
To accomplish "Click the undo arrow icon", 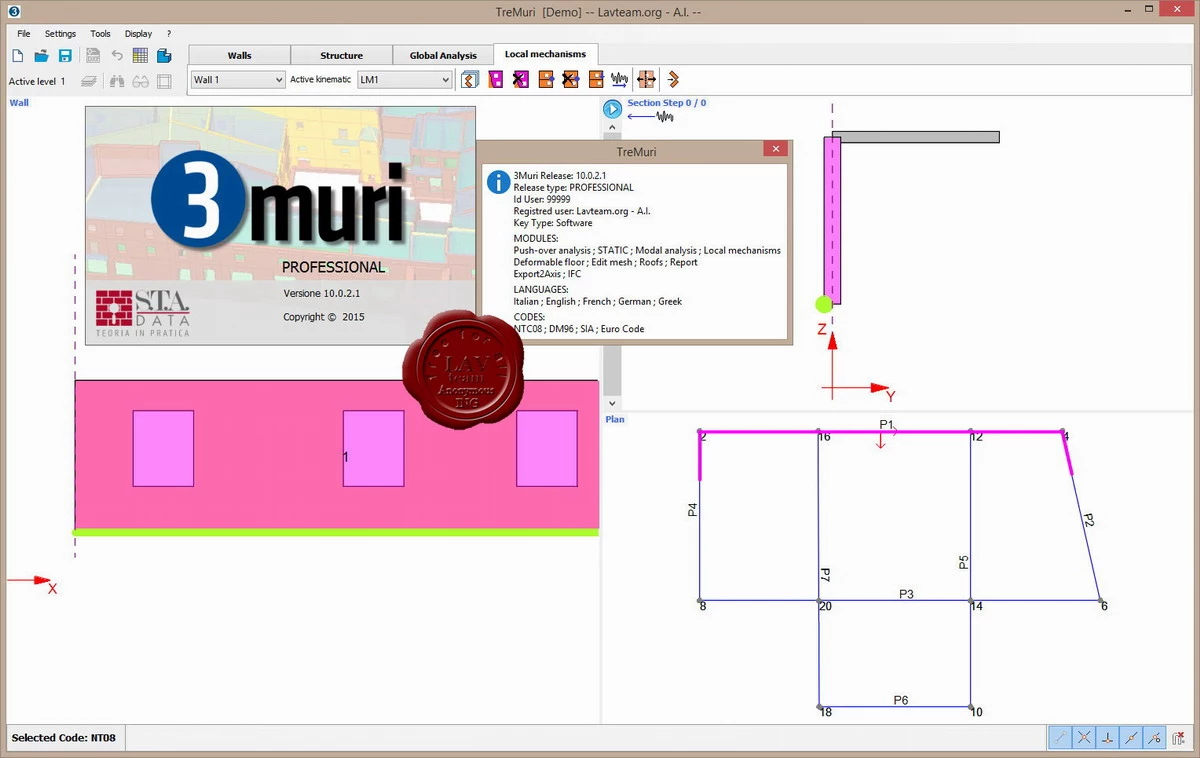I will [117, 56].
